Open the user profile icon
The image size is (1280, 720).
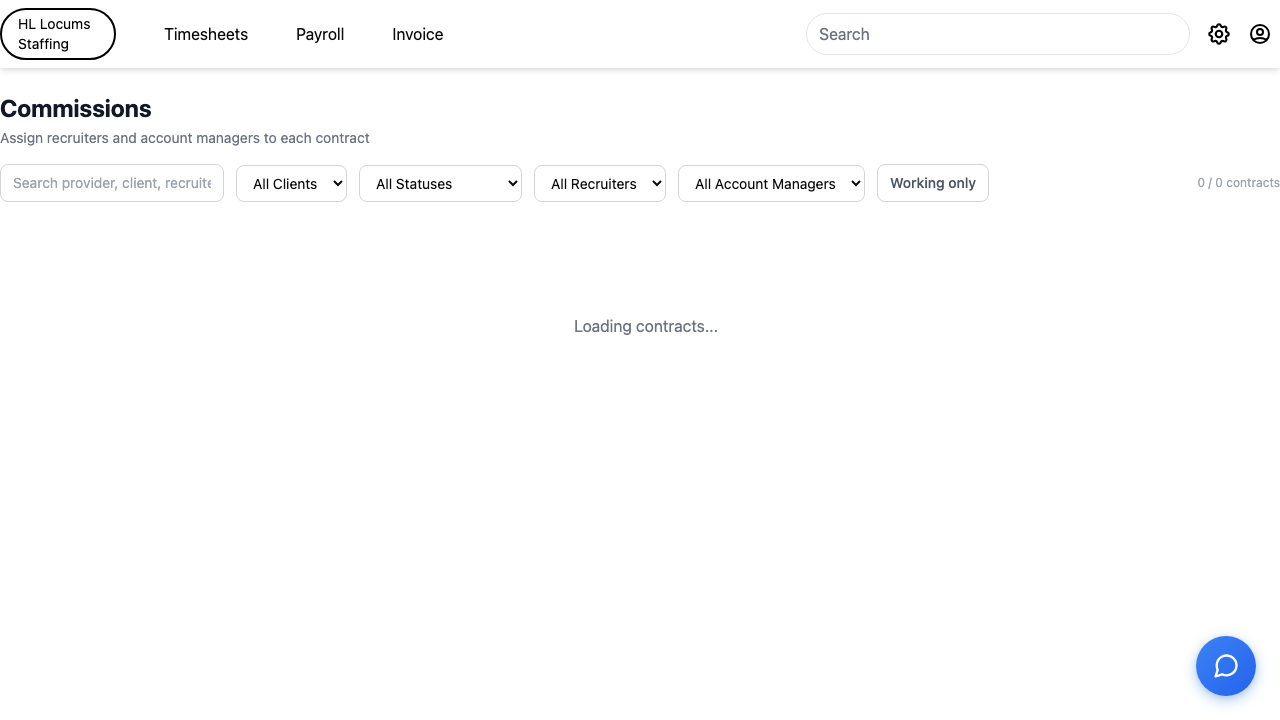(1260, 34)
